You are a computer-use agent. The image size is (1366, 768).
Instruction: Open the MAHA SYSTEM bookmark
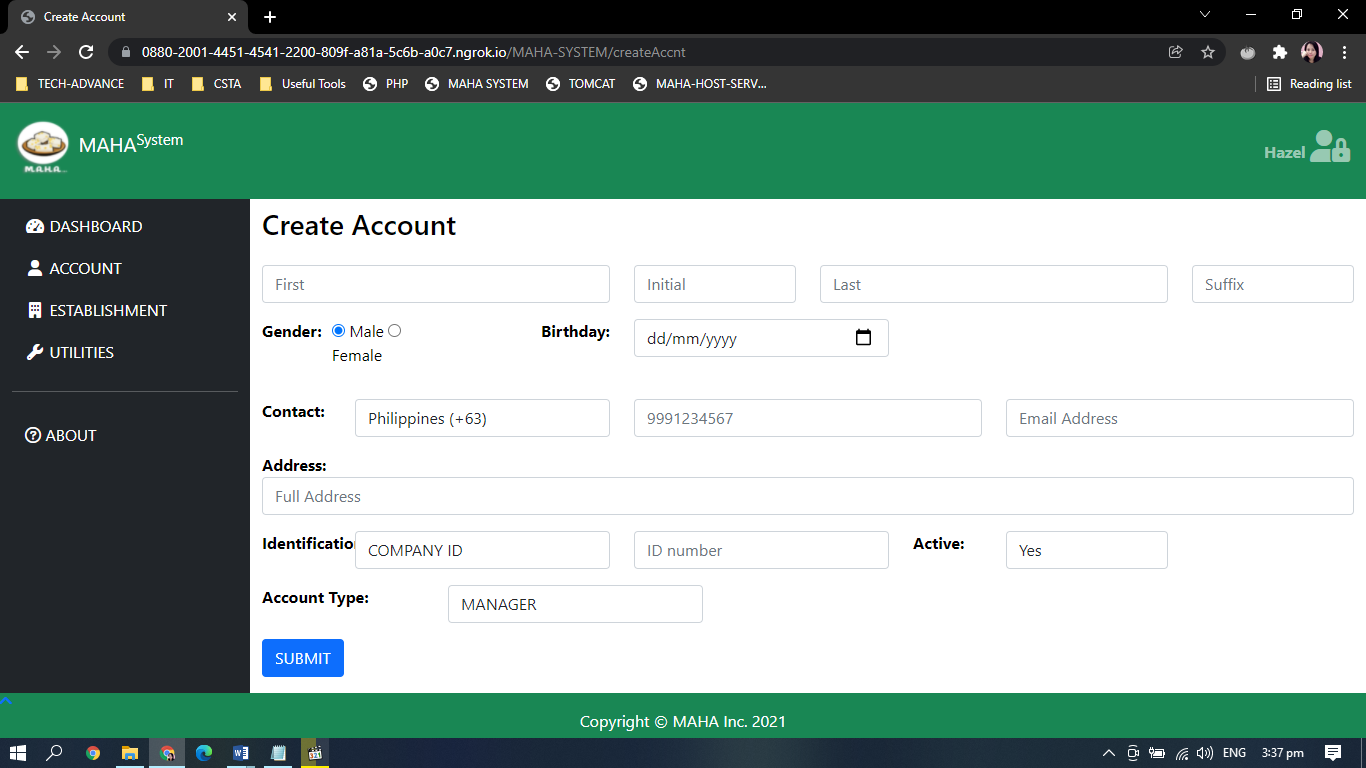[477, 84]
